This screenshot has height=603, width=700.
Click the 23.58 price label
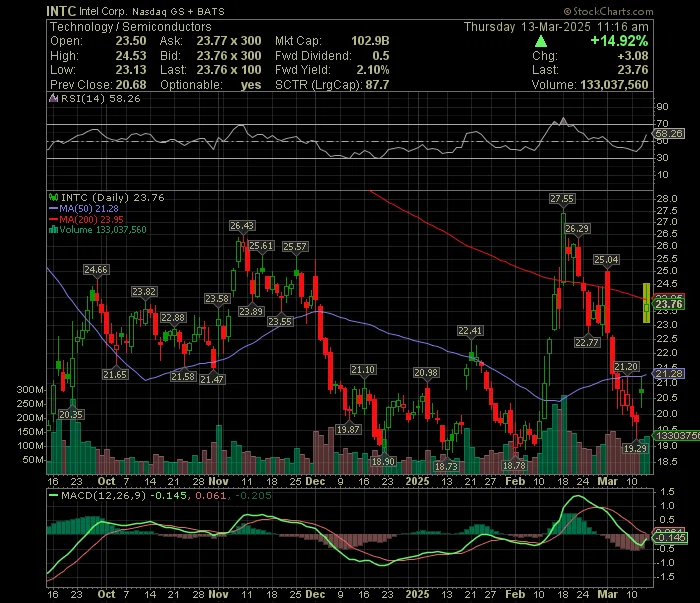pyautogui.click(x=217, y=299)
